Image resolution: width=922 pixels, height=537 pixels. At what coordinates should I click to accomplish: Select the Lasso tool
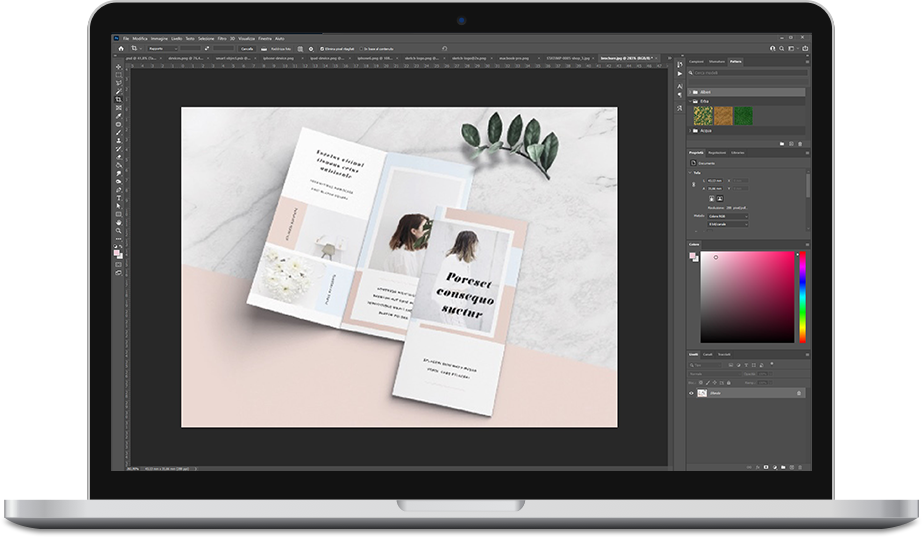[119, 83]
